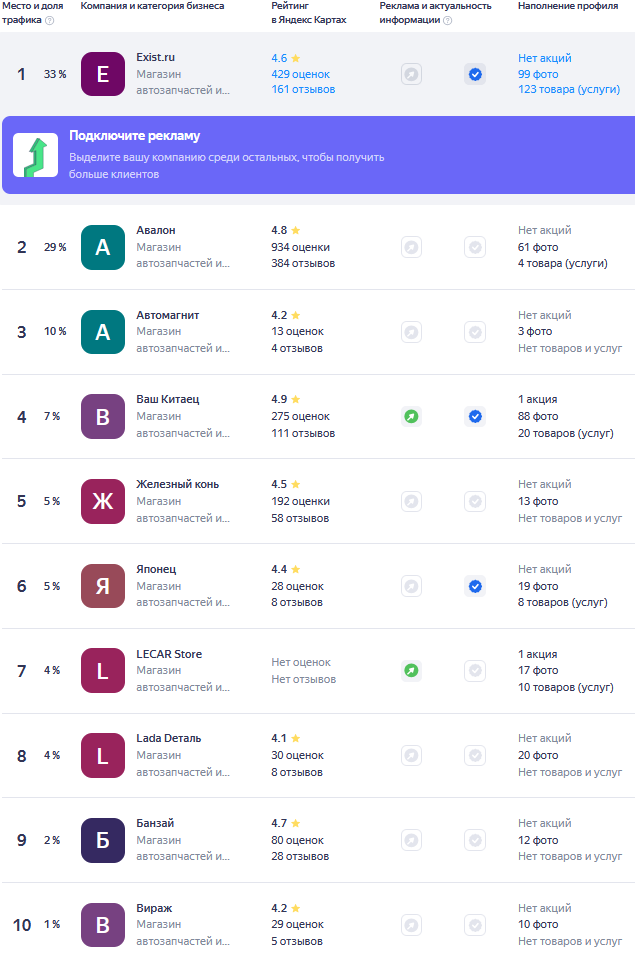Click the Вираж company logo tile
The height and width of the screenshot is (965, 635).
pos(103,925)
